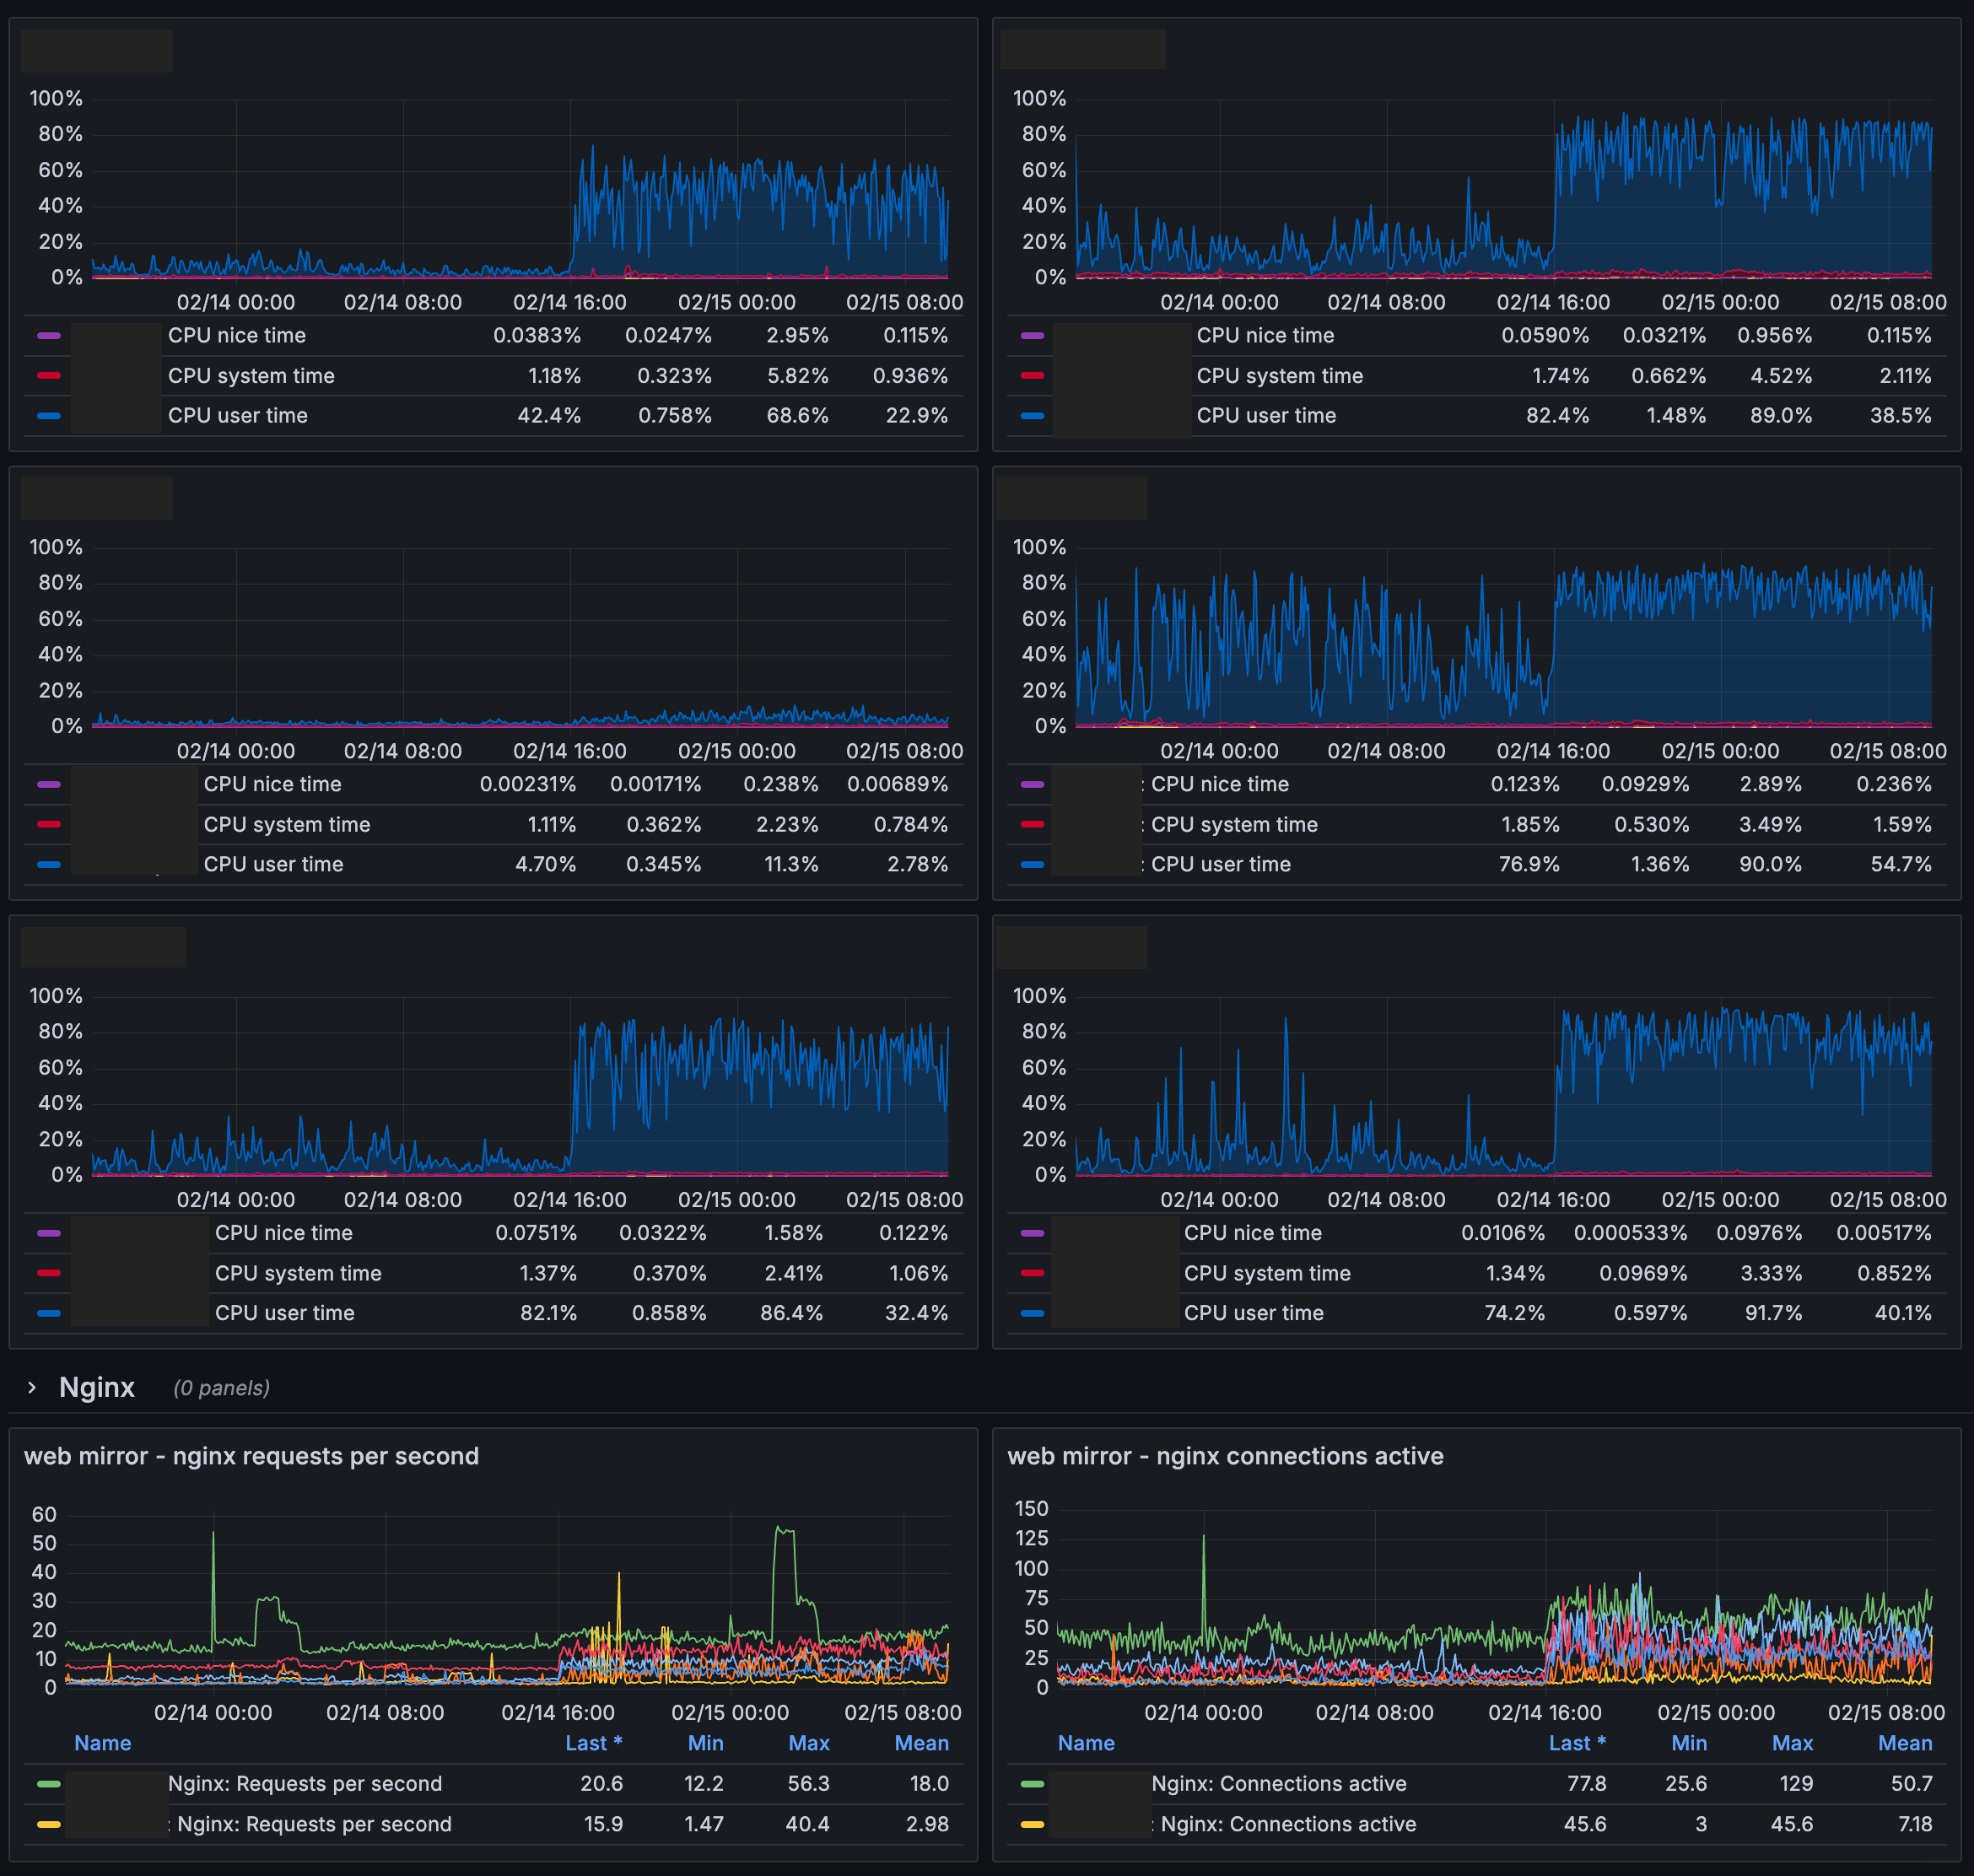
Task: Open panel menu for web mirror nginx requests per second
Action: [253, 1456]
